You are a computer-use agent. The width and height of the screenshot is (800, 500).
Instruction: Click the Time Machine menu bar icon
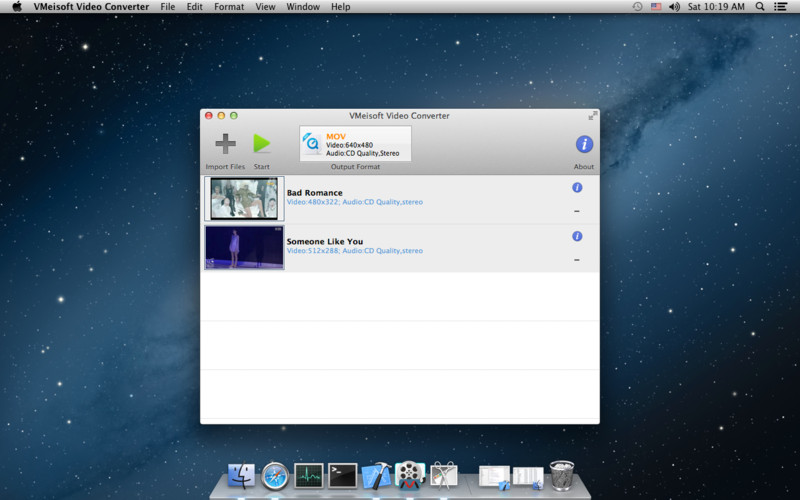point(637,7)
